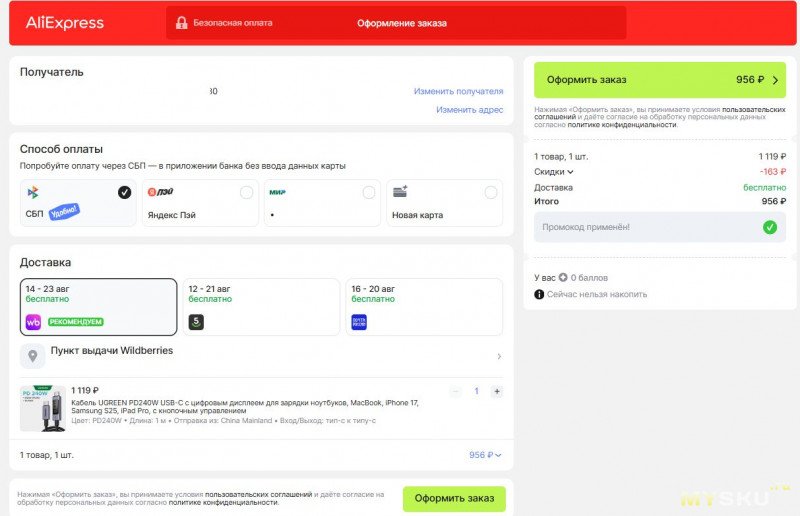Click the SBP payment system logo
The width and height of the screenshot is (800, 516).
tap(33, 192)
